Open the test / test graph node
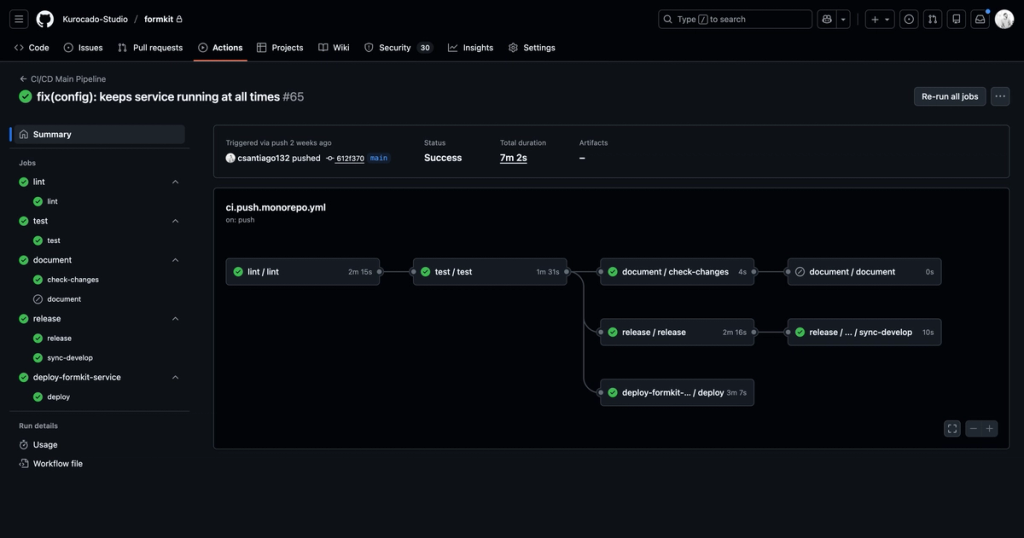The image size is (1024, 538). 490,272
